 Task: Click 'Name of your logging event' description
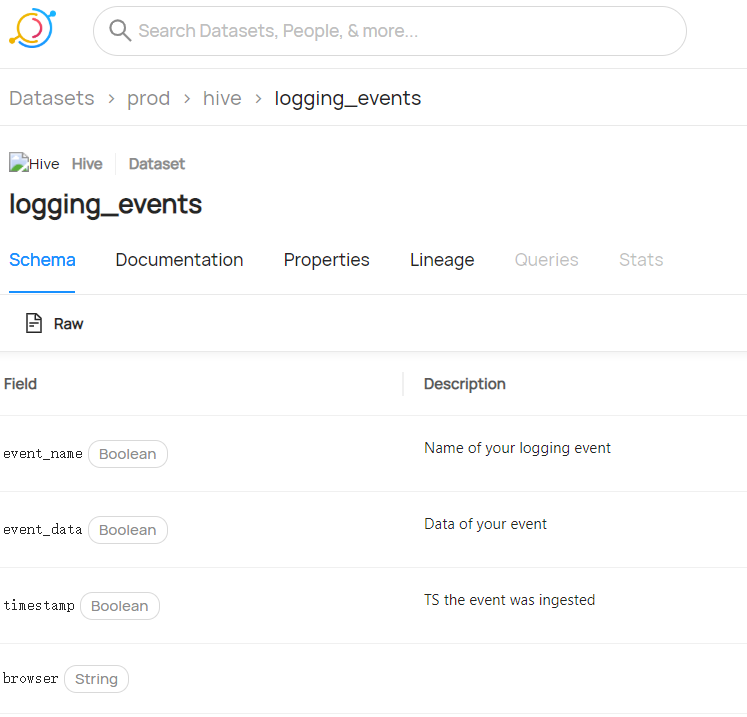(517, 448)
